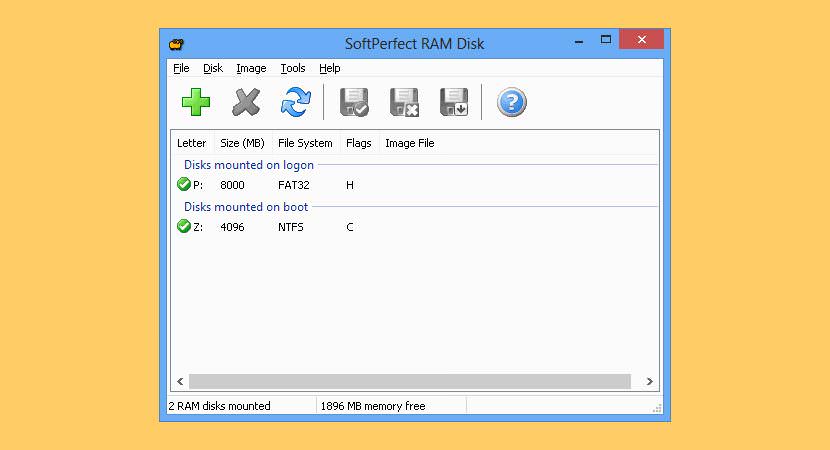The width and height of the screenshot is (830, 450).
Task: Click the 2 RAM disks mounted status text
Action: pos(220,406)
